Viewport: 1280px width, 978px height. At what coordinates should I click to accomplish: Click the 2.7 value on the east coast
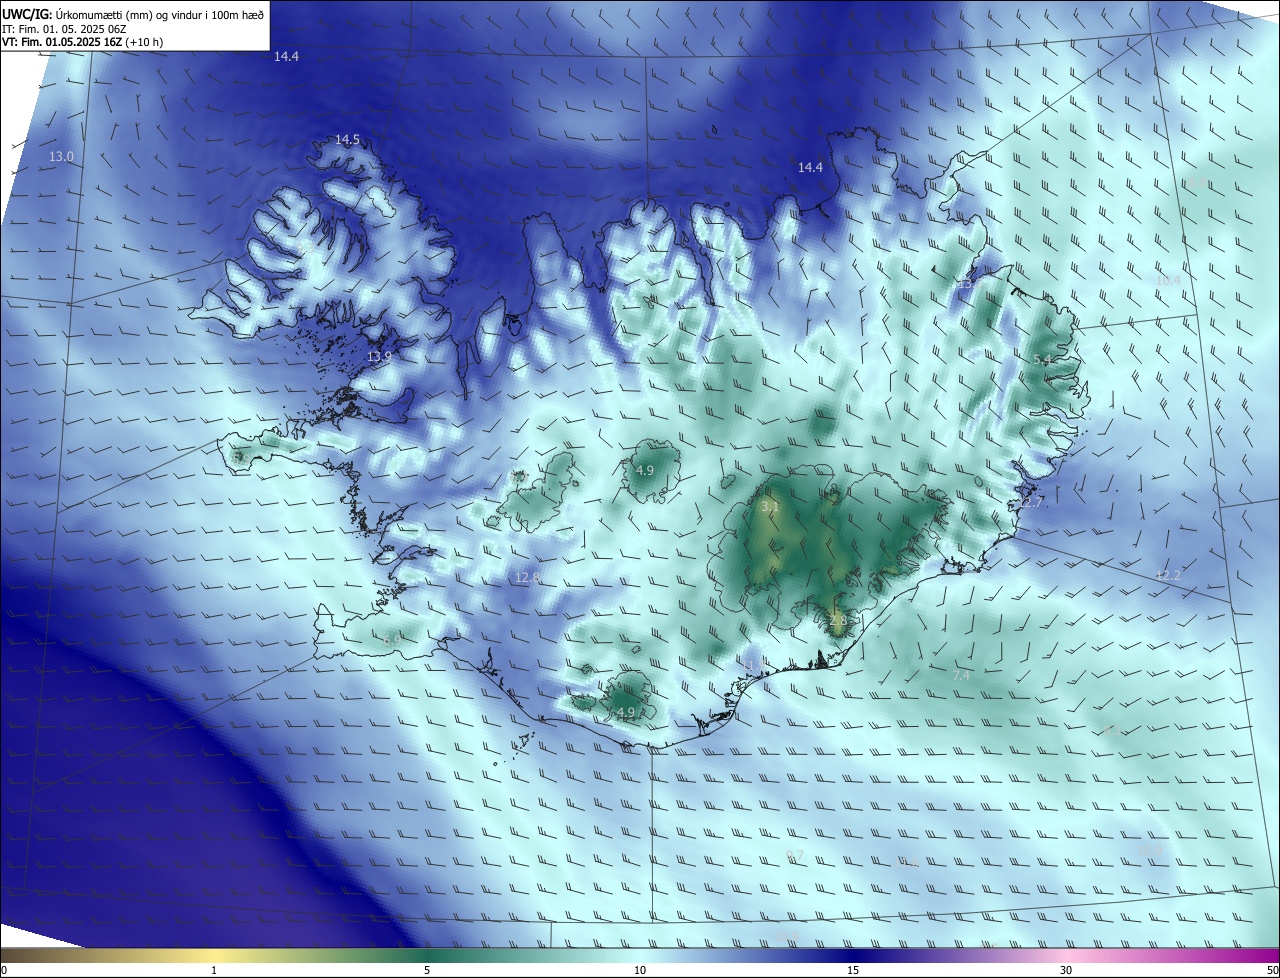1034,503
